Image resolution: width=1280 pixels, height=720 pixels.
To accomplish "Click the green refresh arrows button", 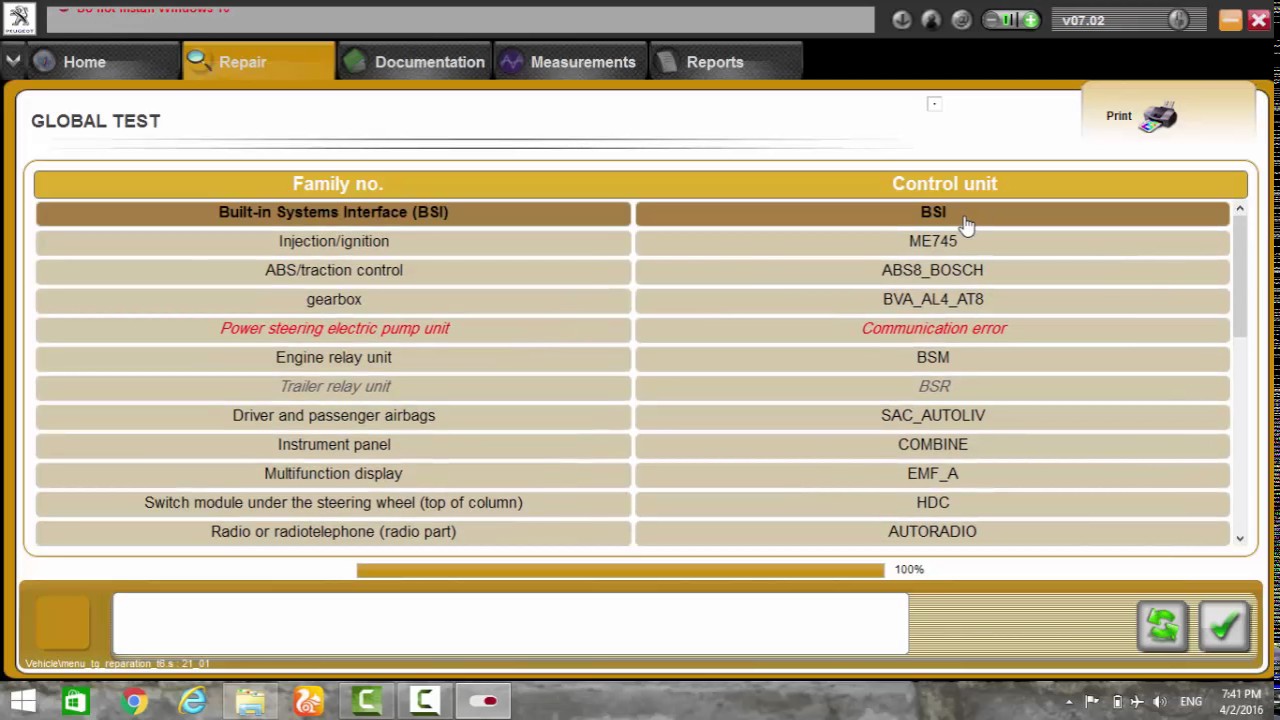I will 1162,626.
